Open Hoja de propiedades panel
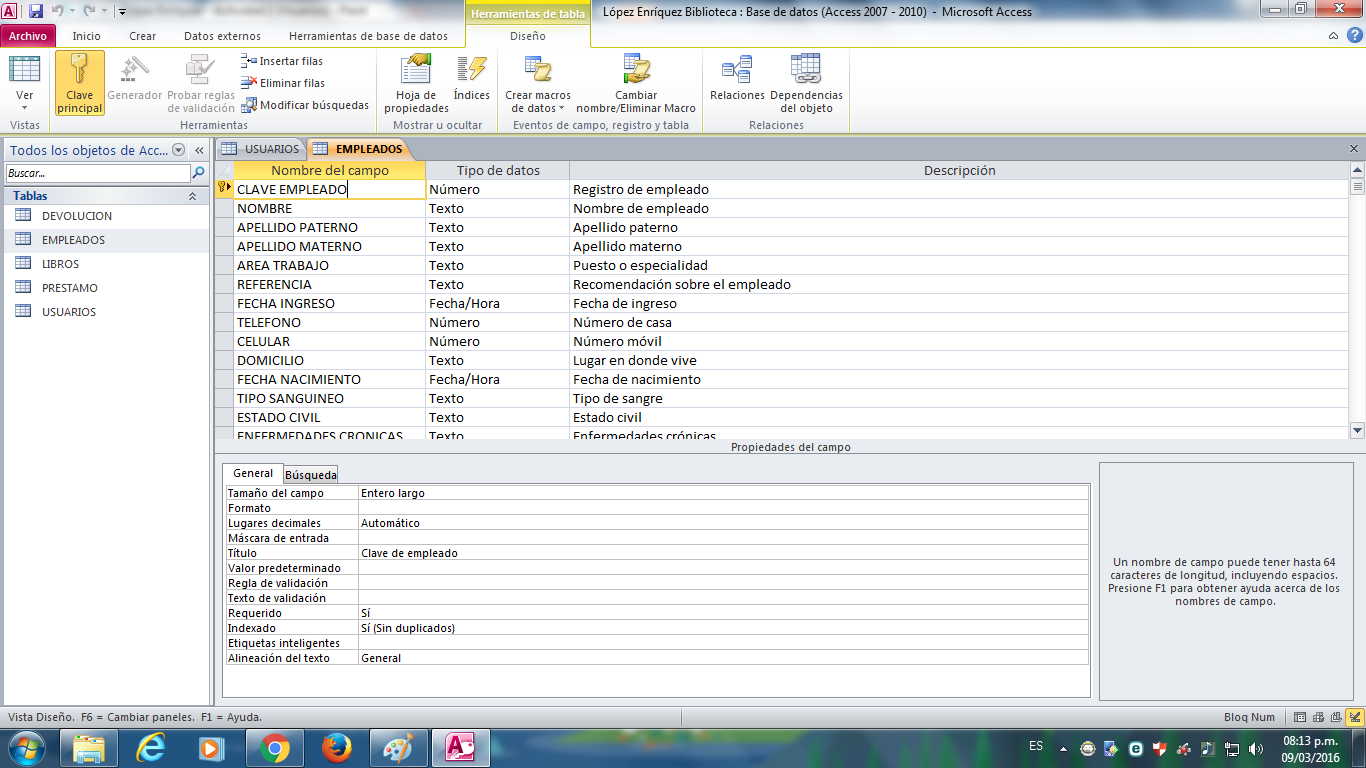 pos(416,72)
